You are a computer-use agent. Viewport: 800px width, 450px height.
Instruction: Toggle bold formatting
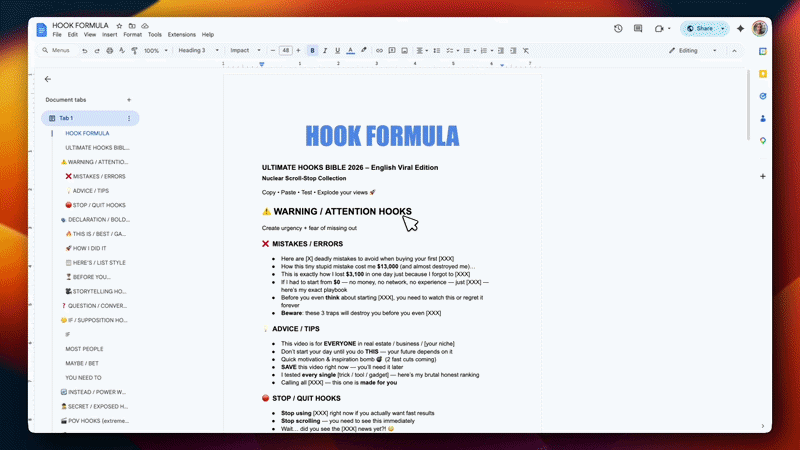coord(312,50)
